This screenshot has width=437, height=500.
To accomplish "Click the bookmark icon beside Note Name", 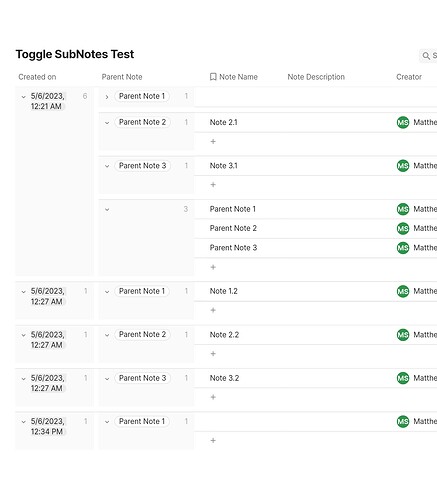I will [x=213, y=77].
